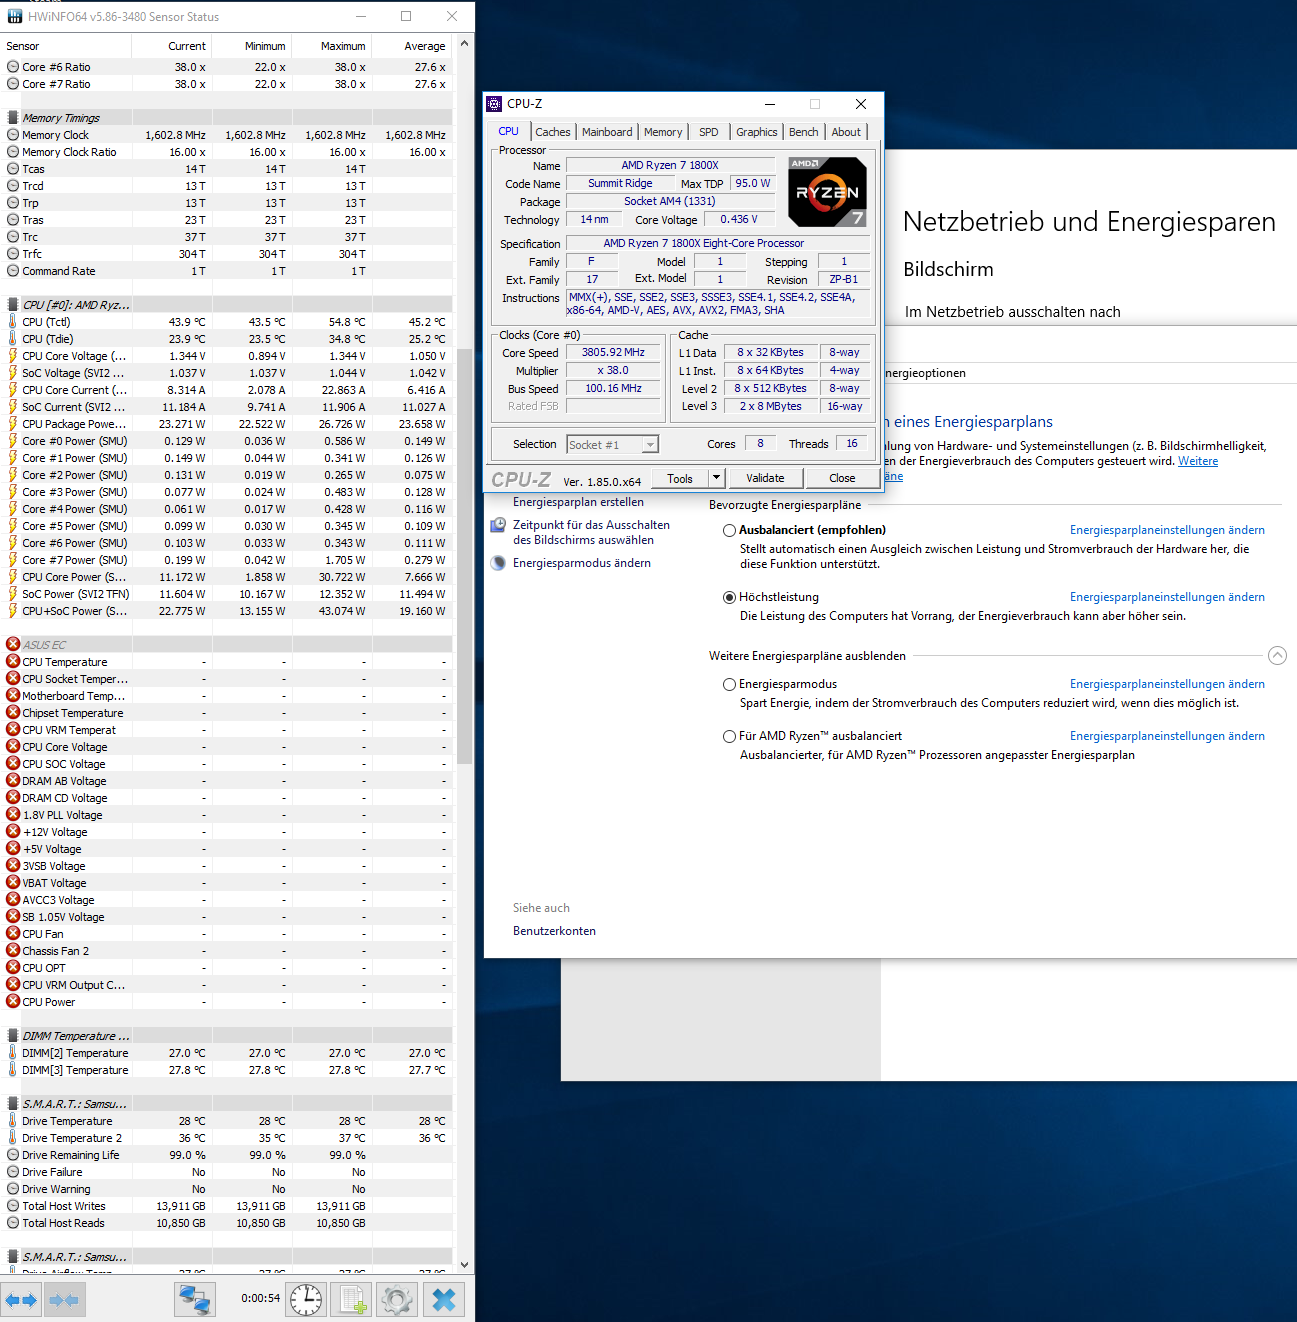Reset timer with the clock icon
This screenshot has height=1322, width=1297.
(x=306, y=1300)
